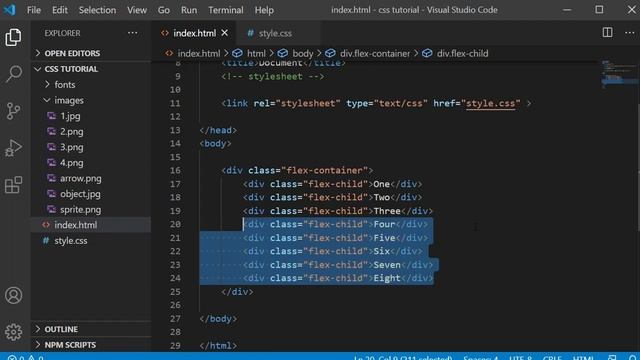Open the Go menu

click(x=164, y=10)
